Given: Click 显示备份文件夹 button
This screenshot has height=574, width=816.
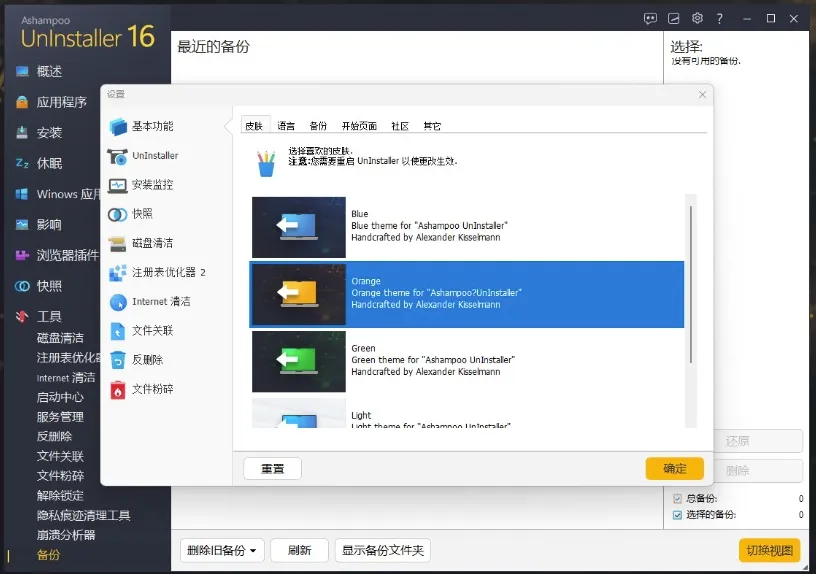Looking at the screenshot, I should pos(382,551).
